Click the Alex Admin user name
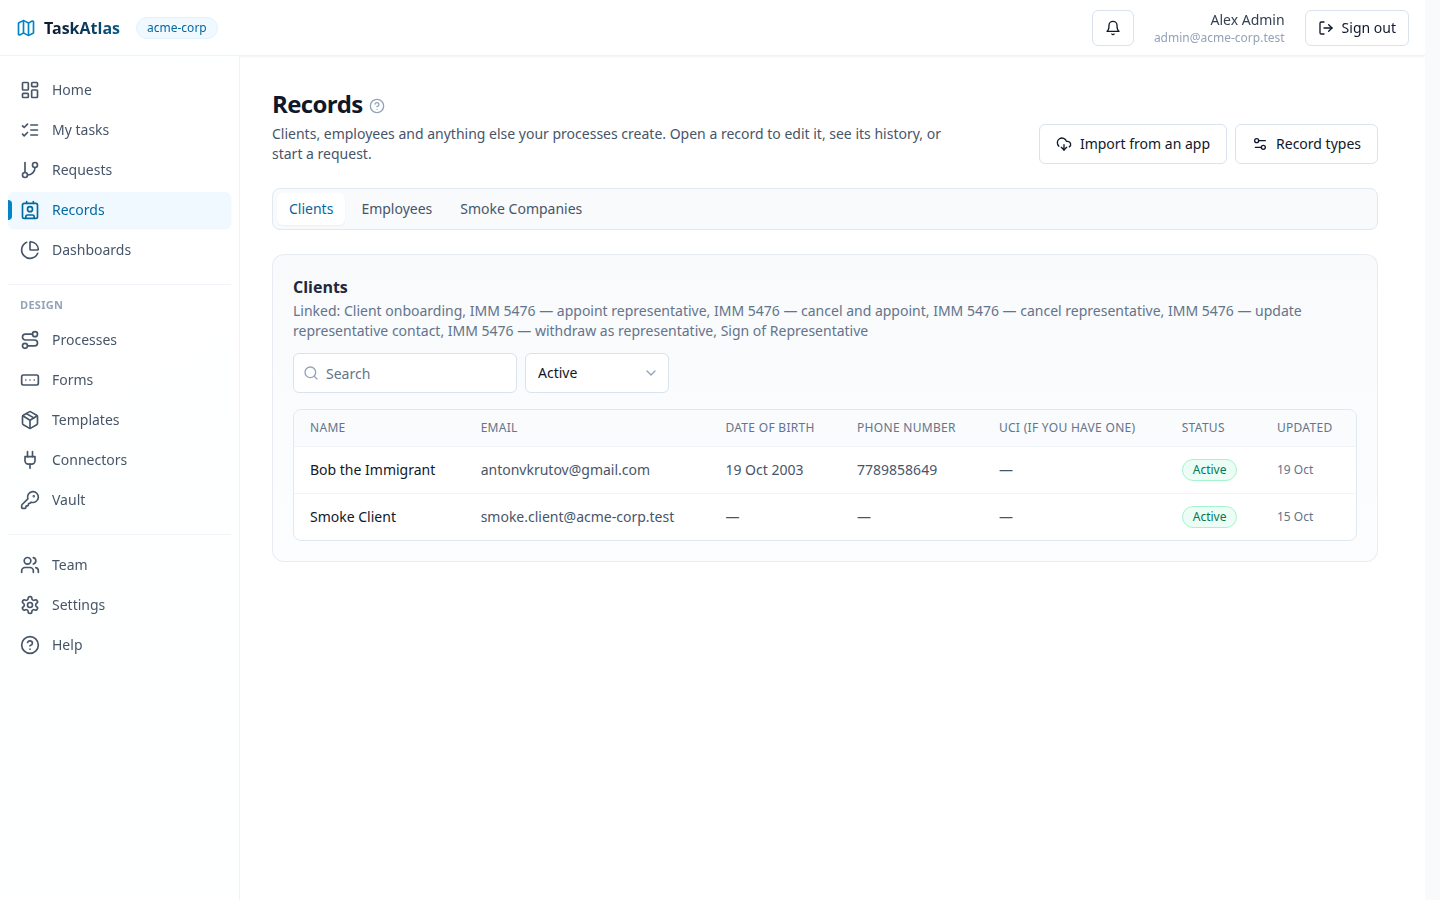 point(1247,20)
